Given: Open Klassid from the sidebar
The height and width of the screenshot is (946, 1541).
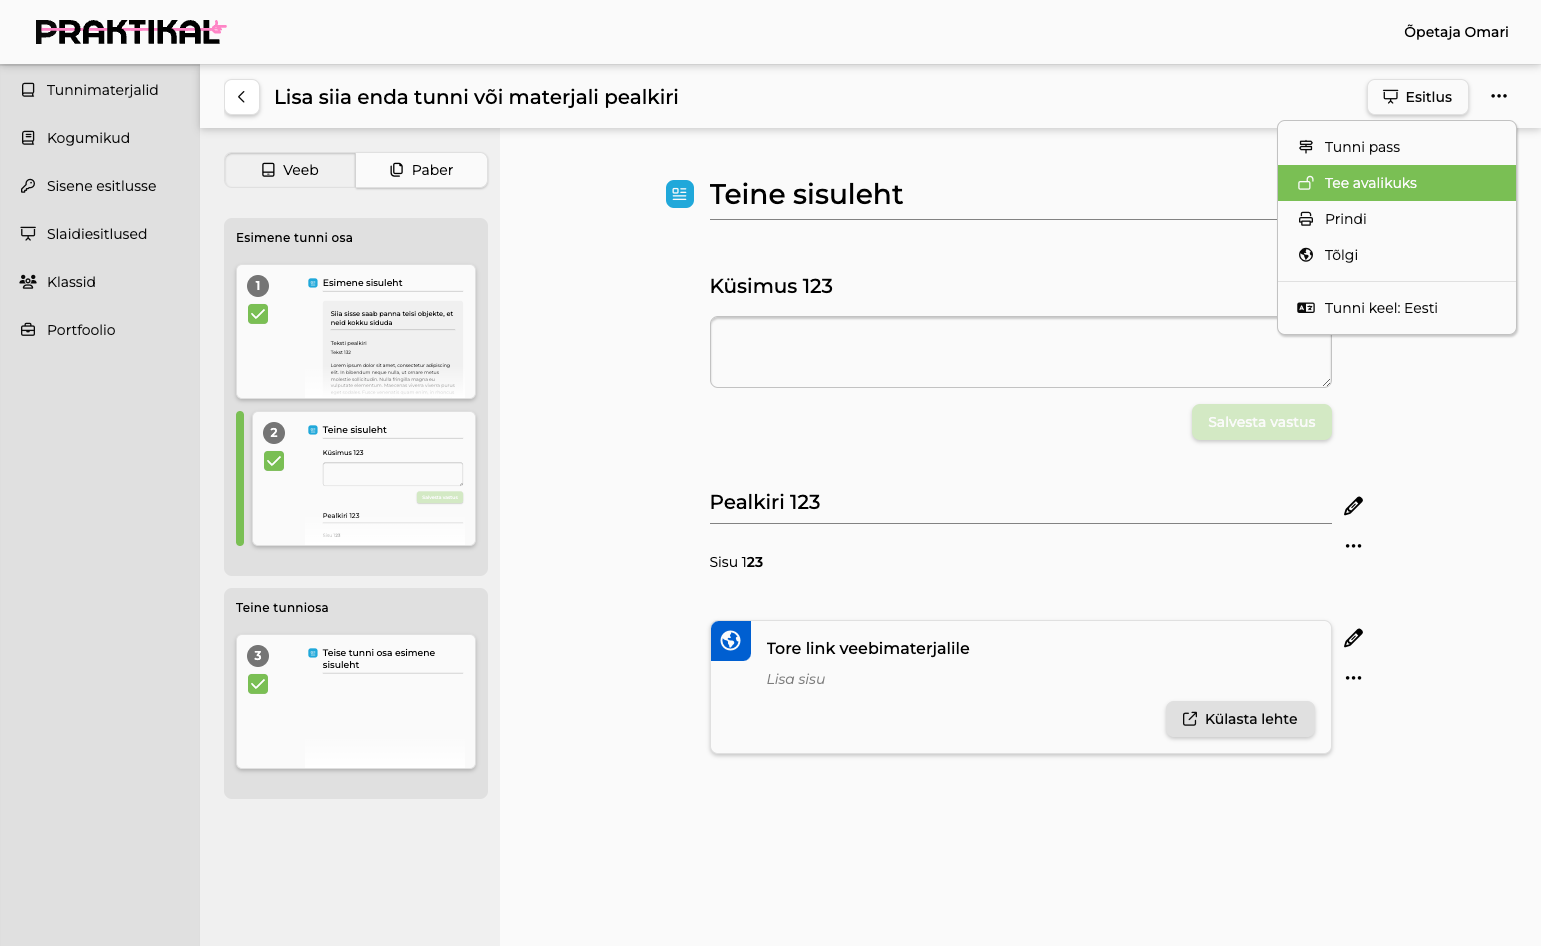Looking at the screenshot, I should pos(71,282).
